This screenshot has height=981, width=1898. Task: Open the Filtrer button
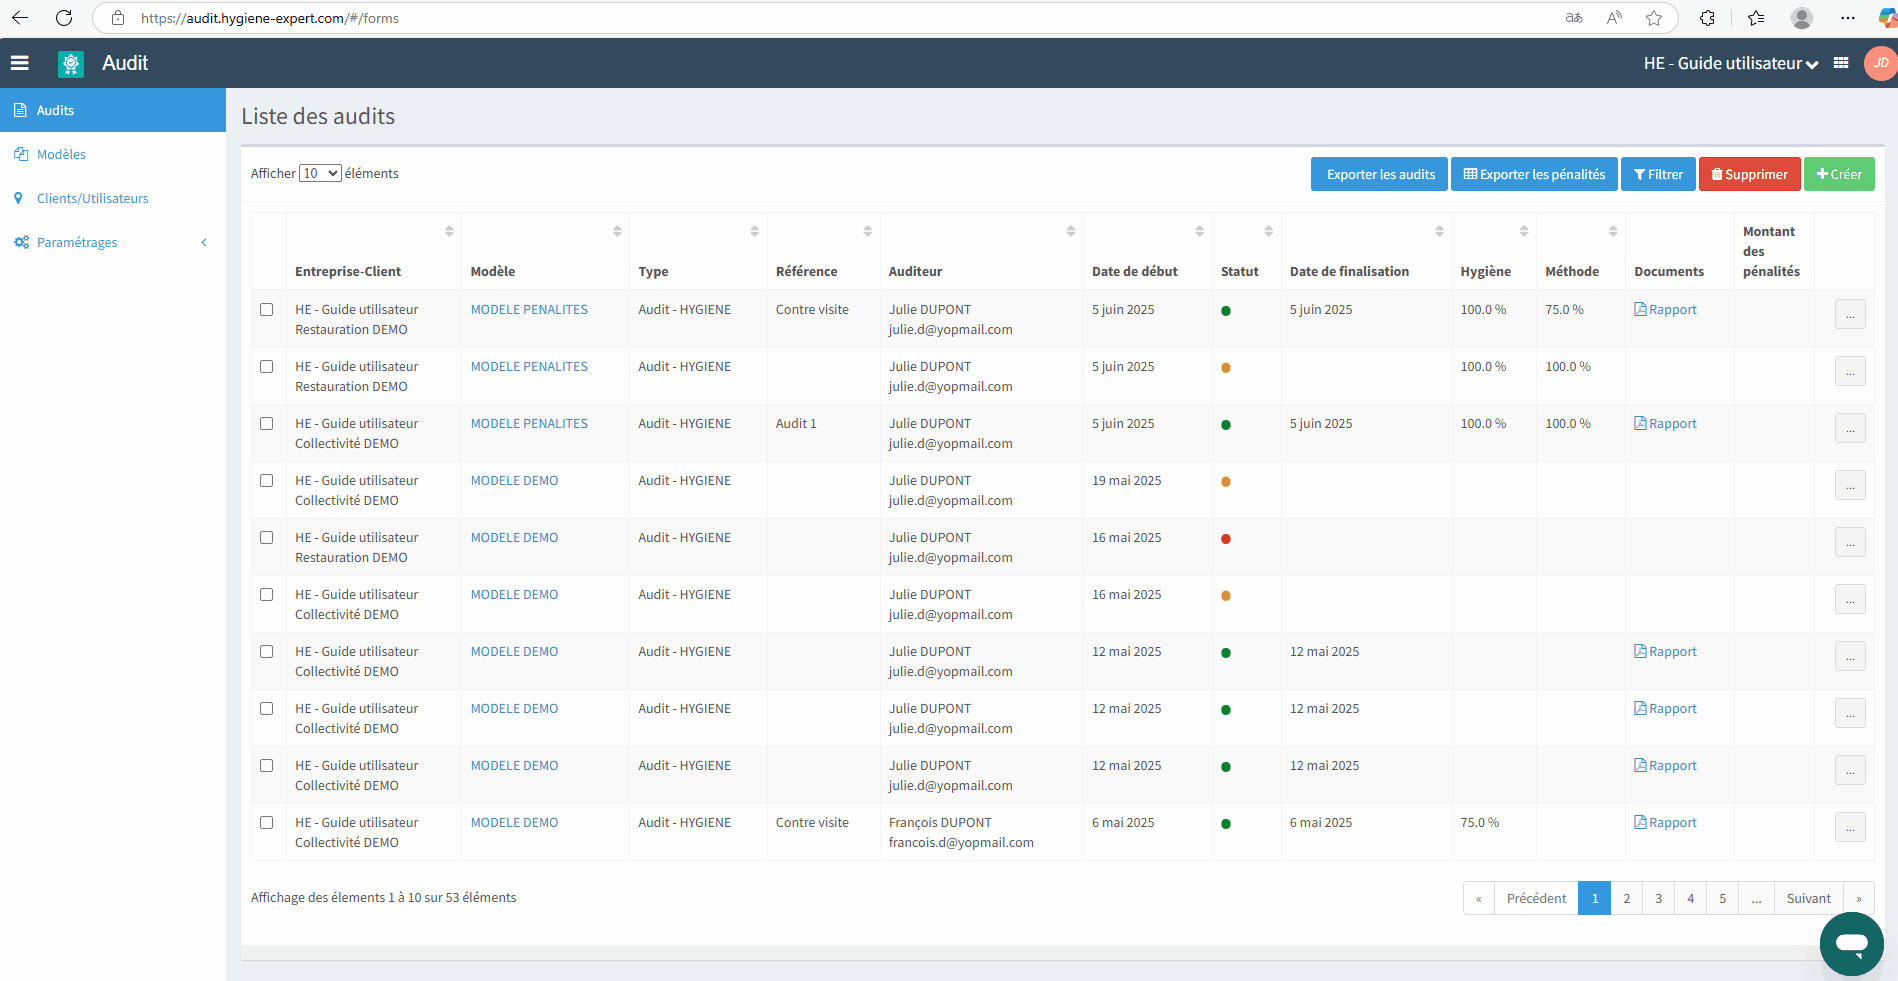coord(1658,174)
